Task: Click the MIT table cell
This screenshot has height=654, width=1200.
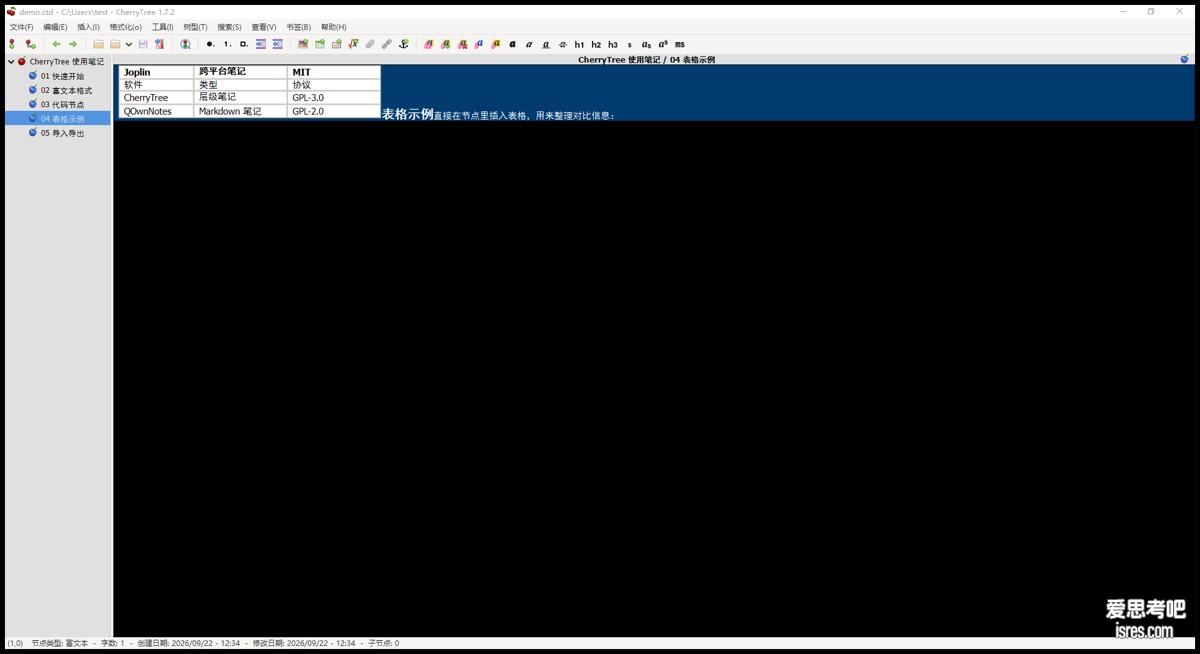Action: point(334,72)
